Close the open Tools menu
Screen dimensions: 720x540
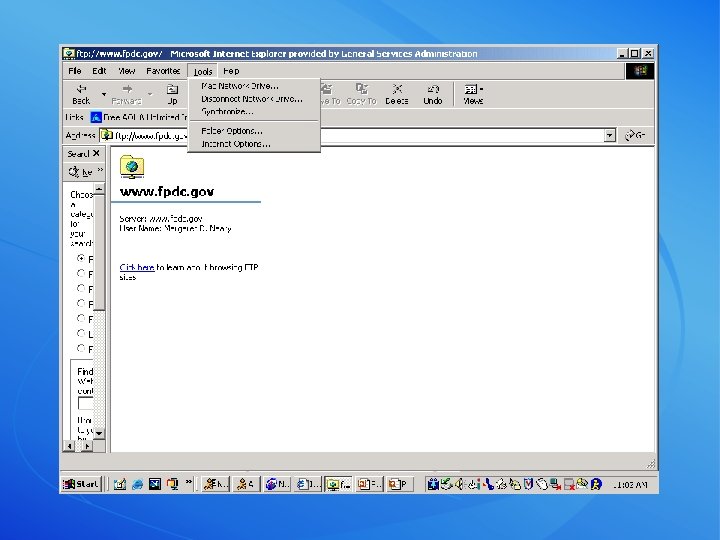click(202, 71)
